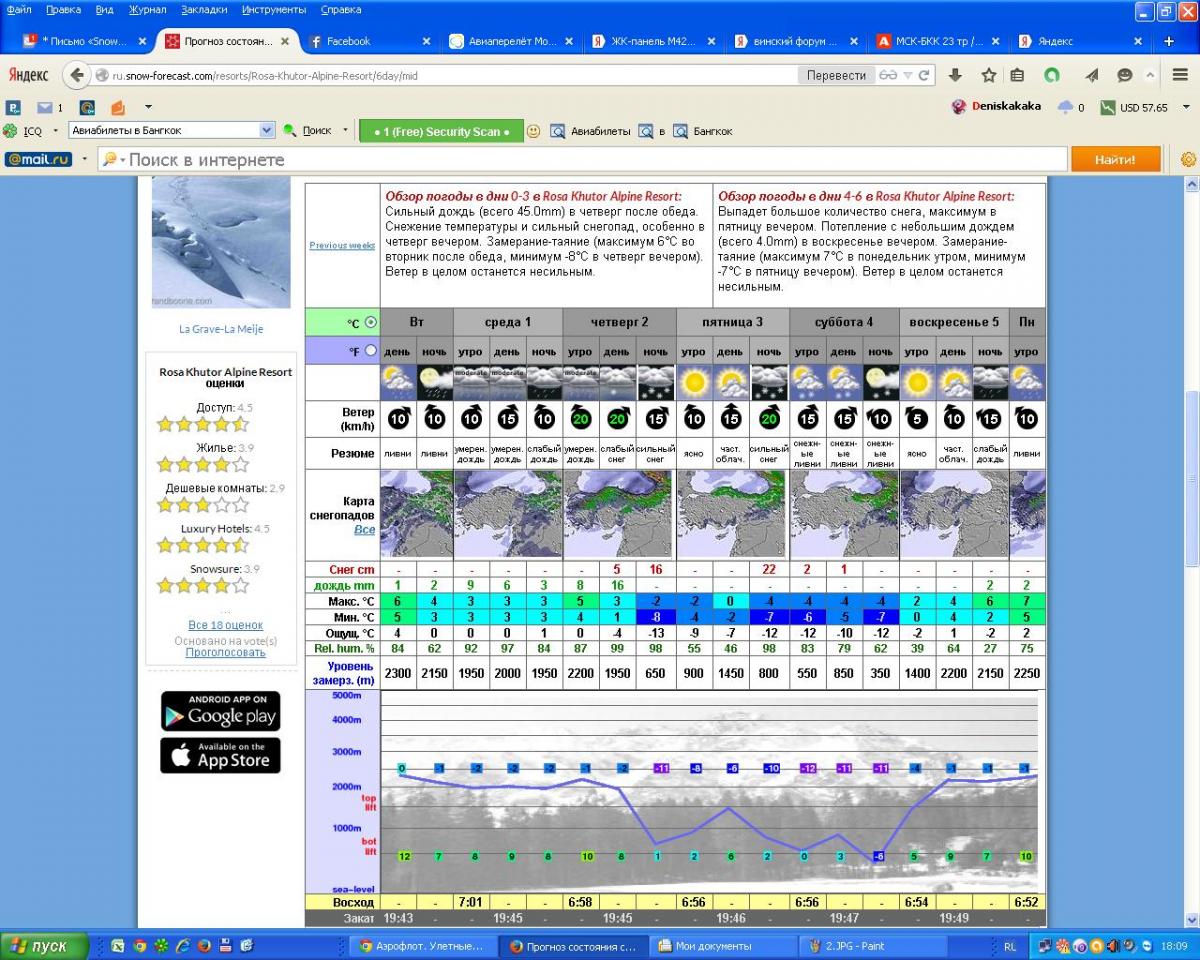This screenshot has height=960, width=1200.
Task: Open the La Grave-La Meije link
Action: (221, 329)
